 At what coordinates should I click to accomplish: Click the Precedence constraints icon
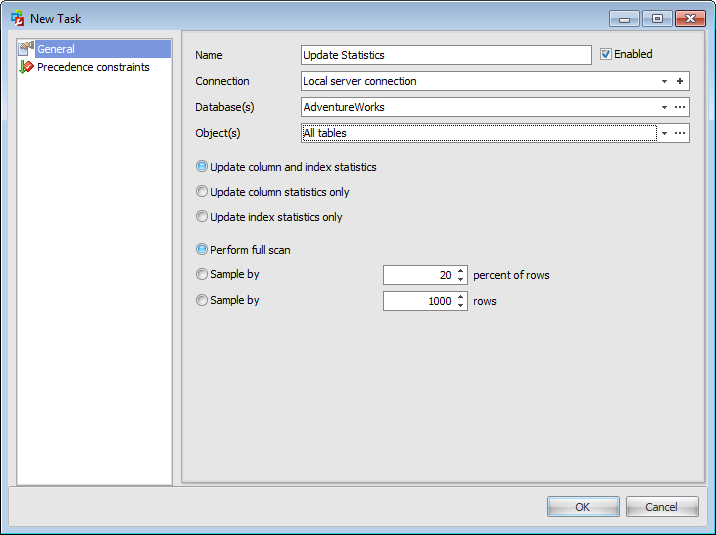click(27, 67)
